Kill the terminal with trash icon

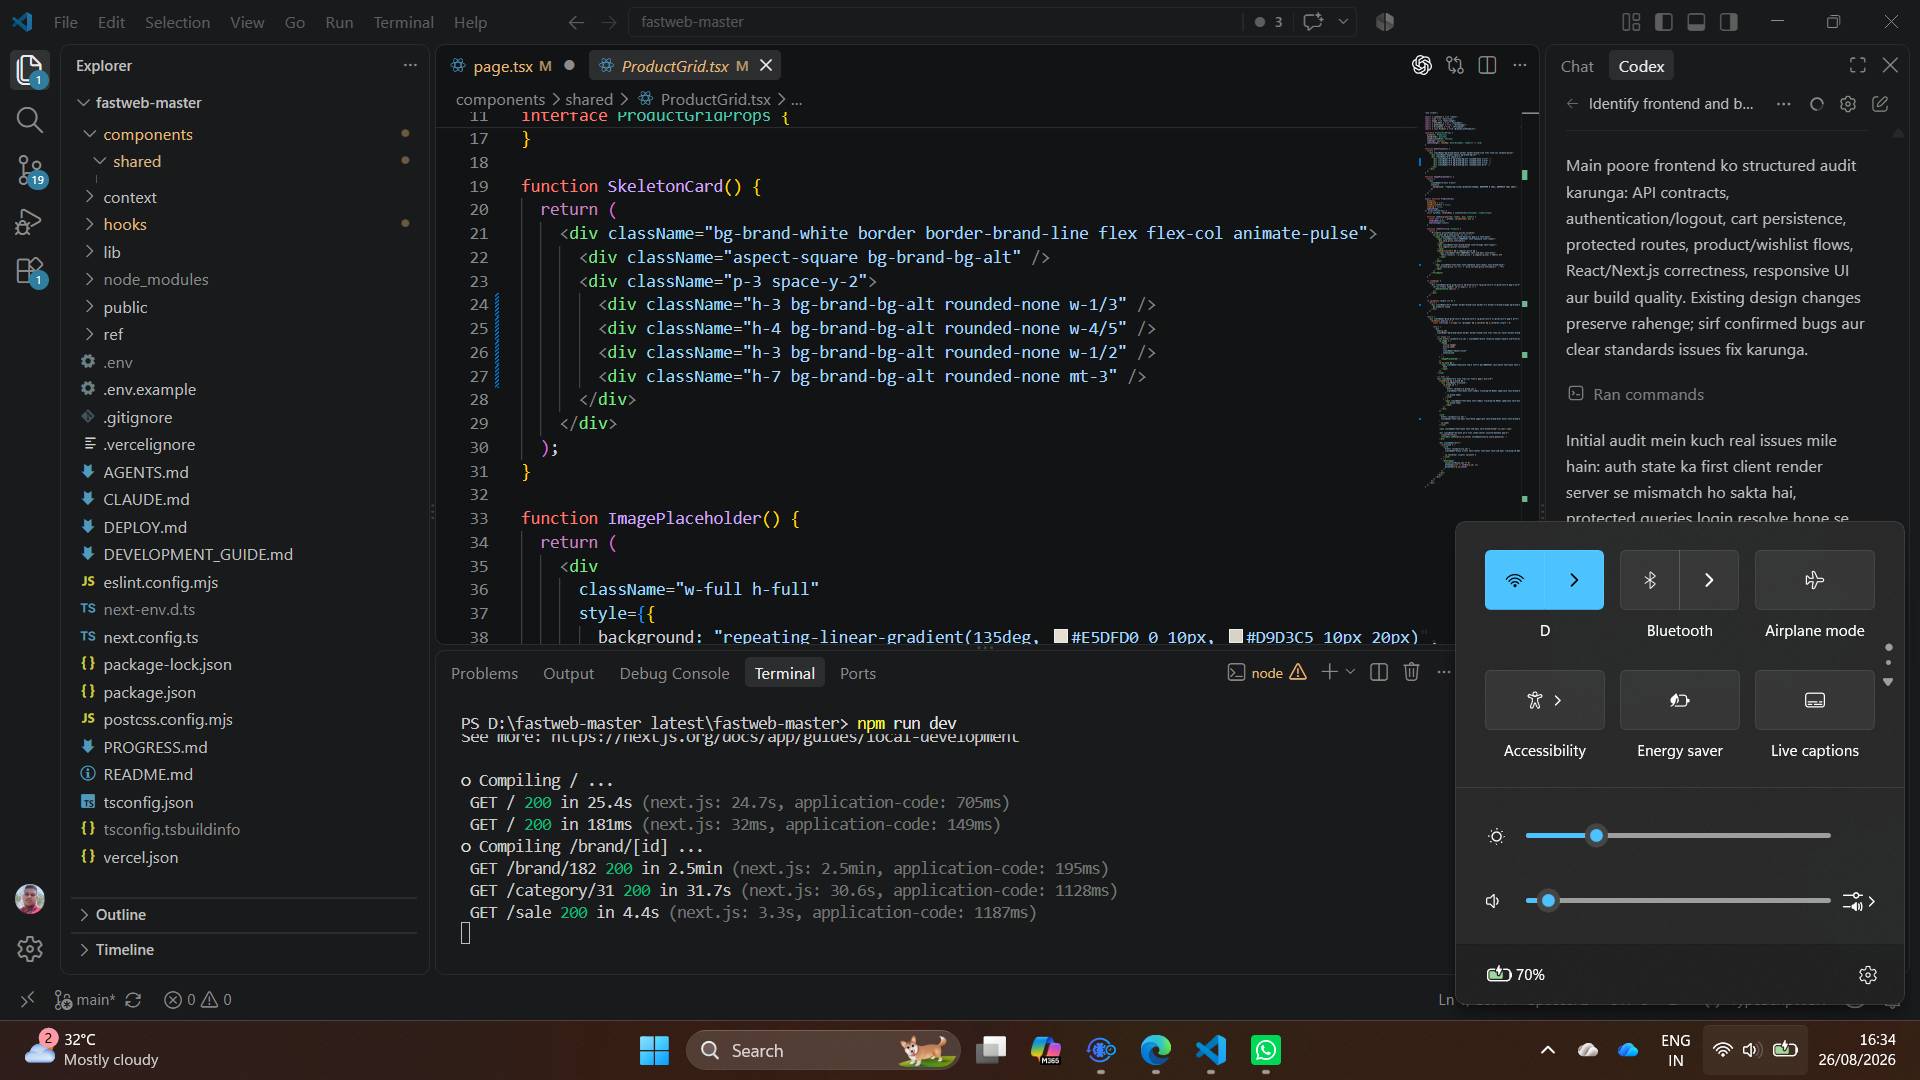tap(1411, 673)
